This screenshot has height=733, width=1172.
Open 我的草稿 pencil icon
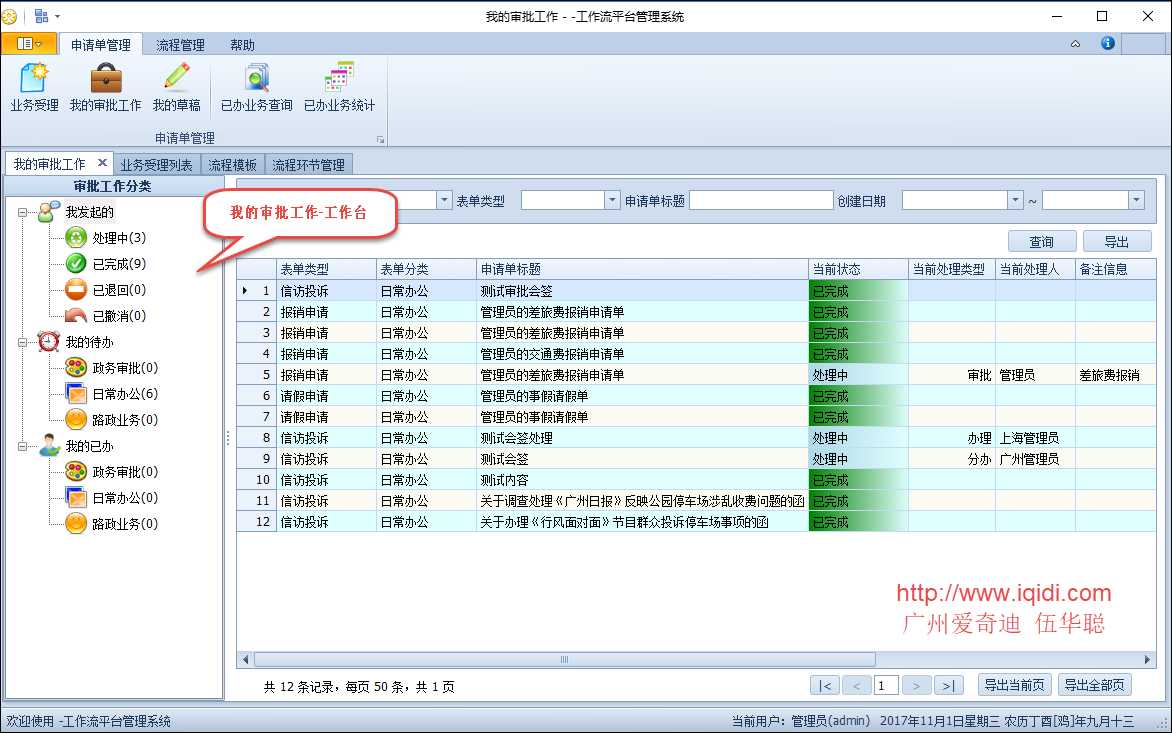[176, 87]
